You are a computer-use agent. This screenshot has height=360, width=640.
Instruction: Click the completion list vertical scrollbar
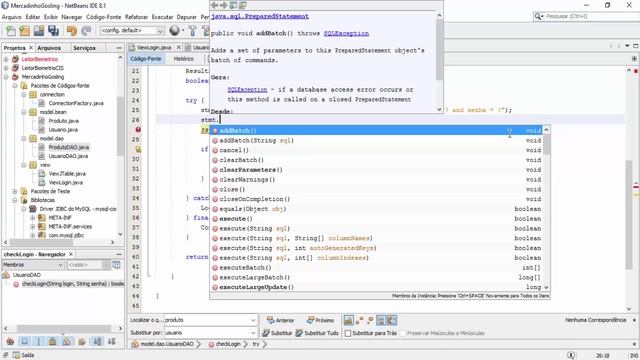(546, 208)
